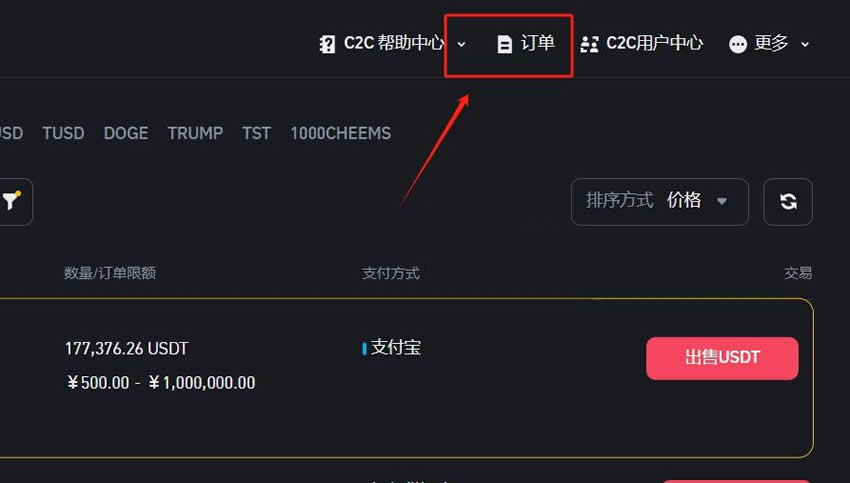
Task: Select the TUSD coin tab
Action: point(63,133)
